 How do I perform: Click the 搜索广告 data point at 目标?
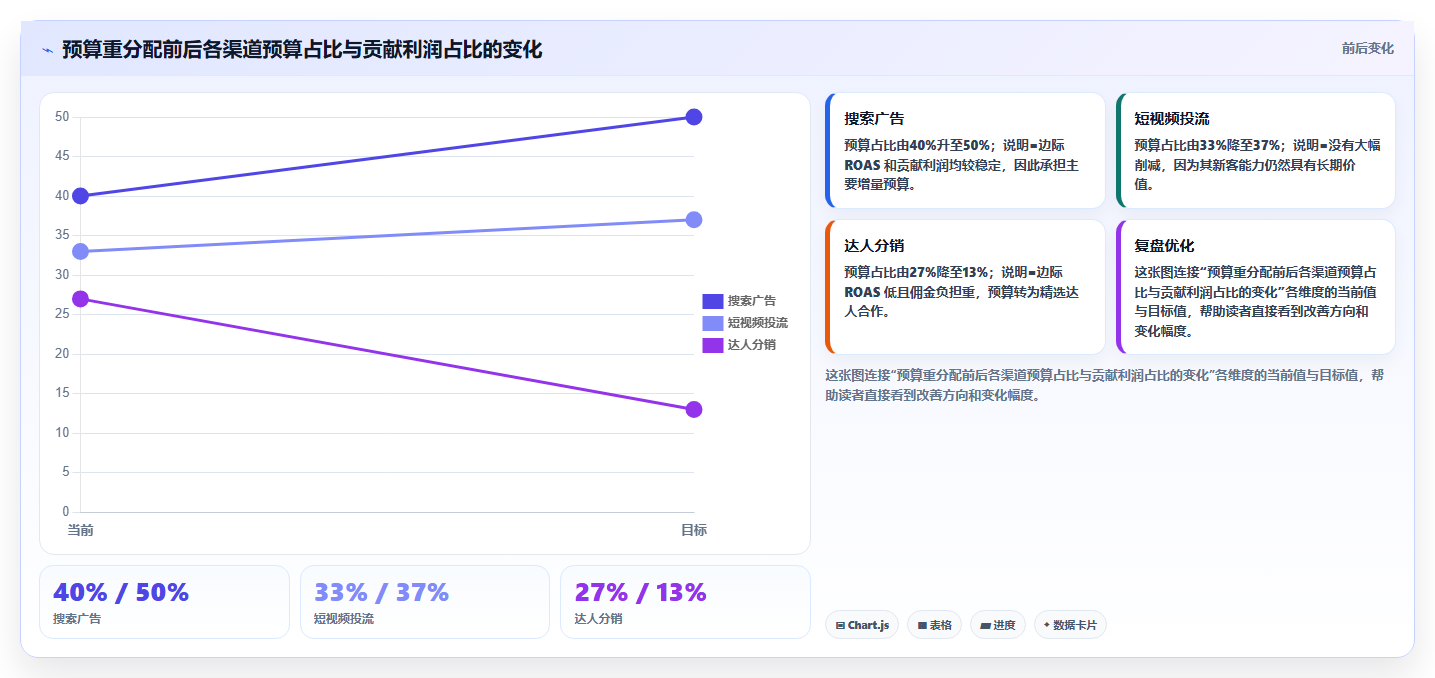click(694, 117)
